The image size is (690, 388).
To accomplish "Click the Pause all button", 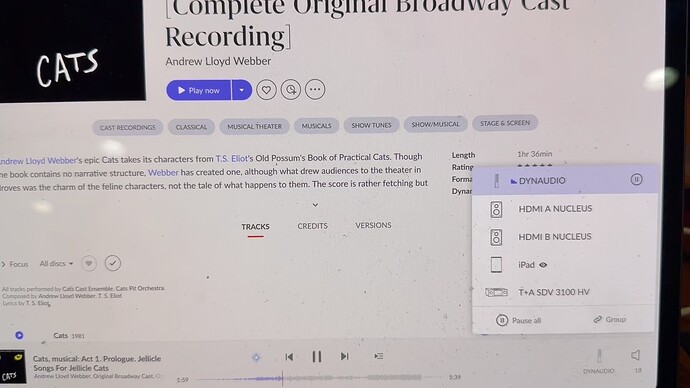I will (x=518, y=320).
